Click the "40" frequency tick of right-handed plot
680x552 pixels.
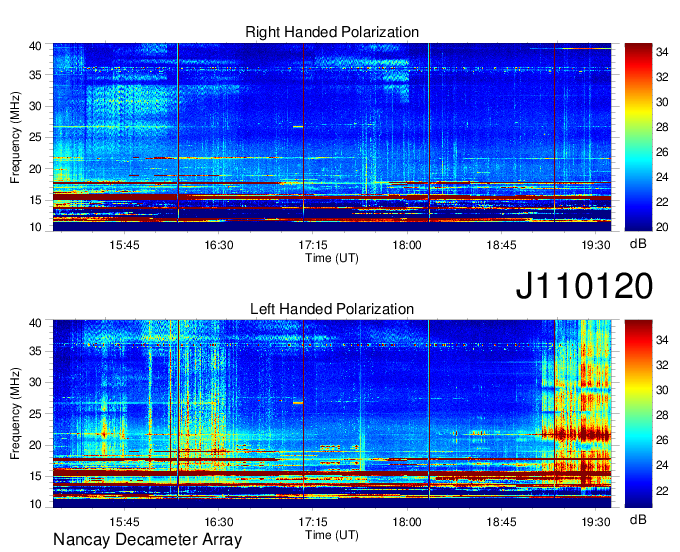click(35, 46)
